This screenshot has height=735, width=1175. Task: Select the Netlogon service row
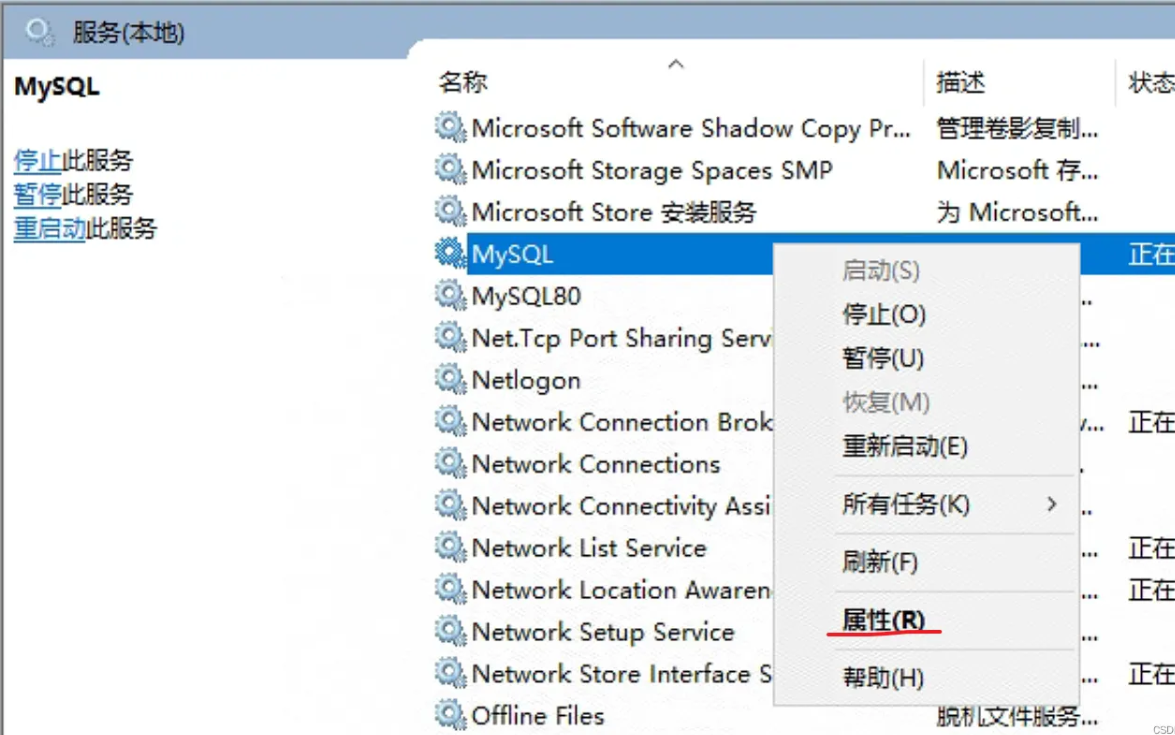coord(526,380)
